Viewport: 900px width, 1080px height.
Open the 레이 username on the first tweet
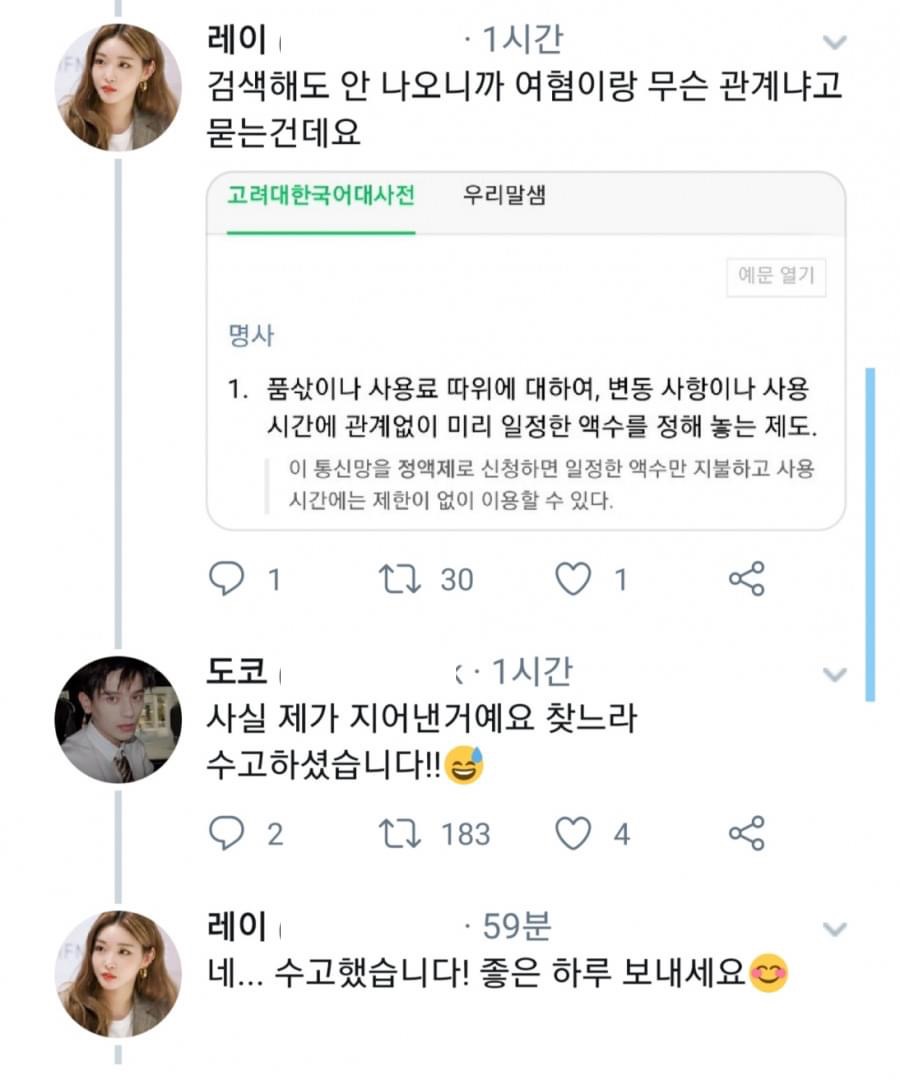pyautogui.click(x=235, y=40)
